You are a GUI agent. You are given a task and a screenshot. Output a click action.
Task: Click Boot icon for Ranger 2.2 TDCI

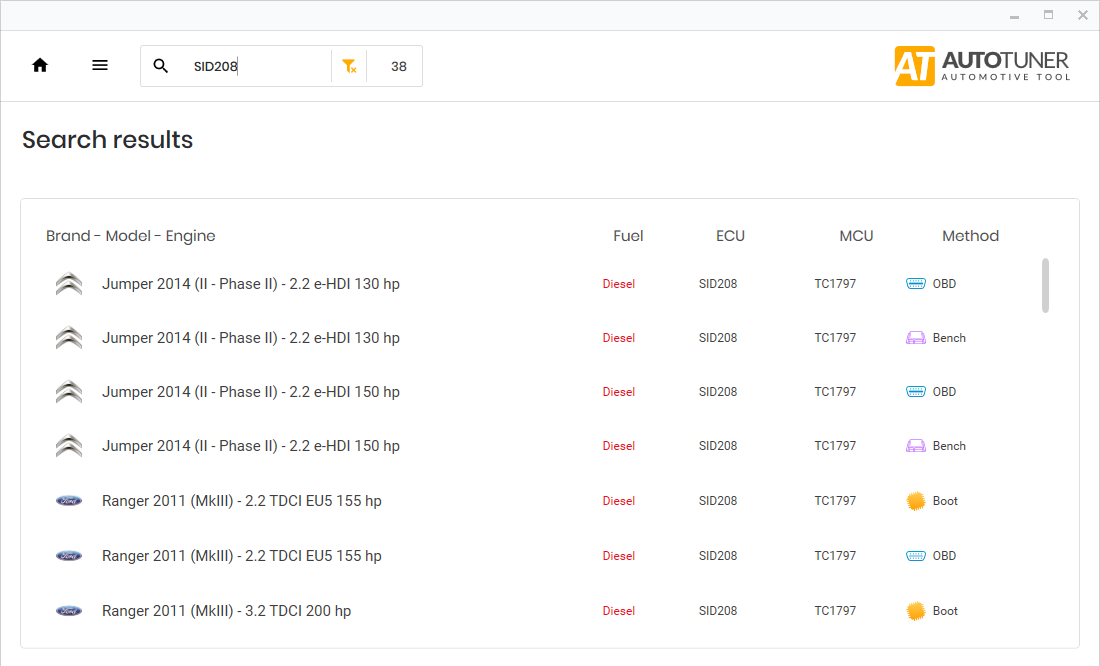tap(915, 501)
